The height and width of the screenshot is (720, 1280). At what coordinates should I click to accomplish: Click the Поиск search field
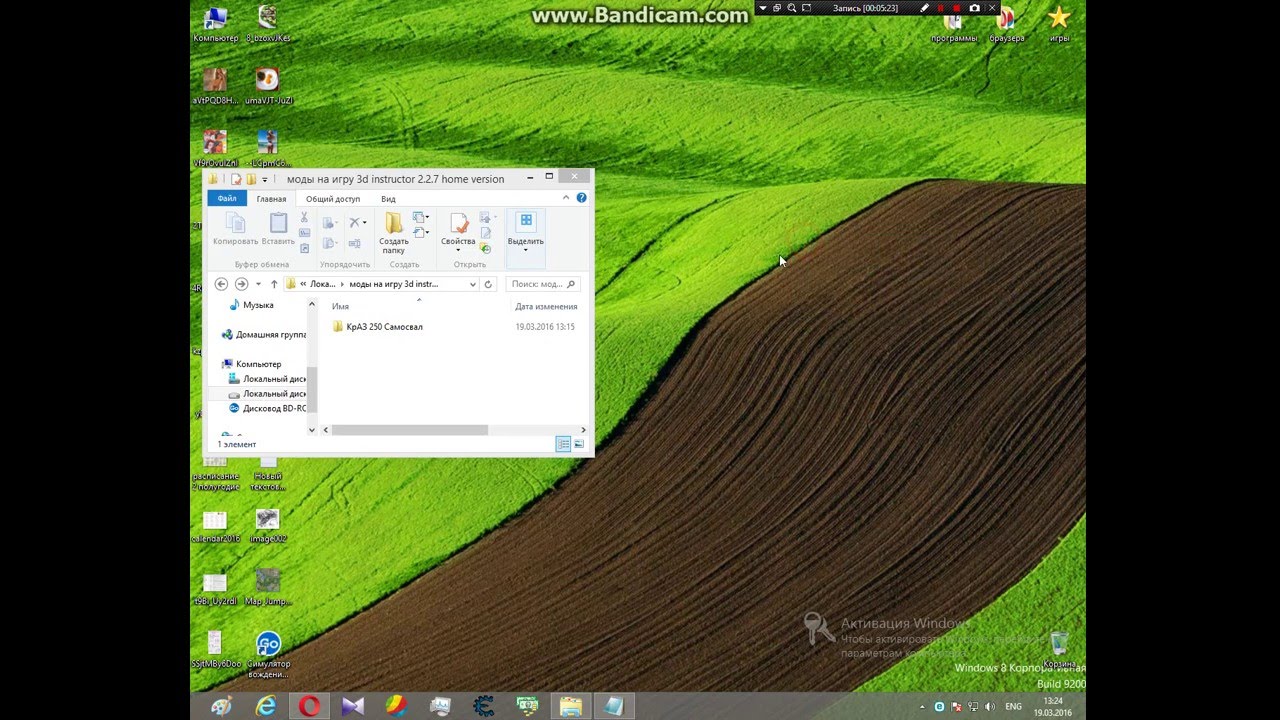(543, 284)
